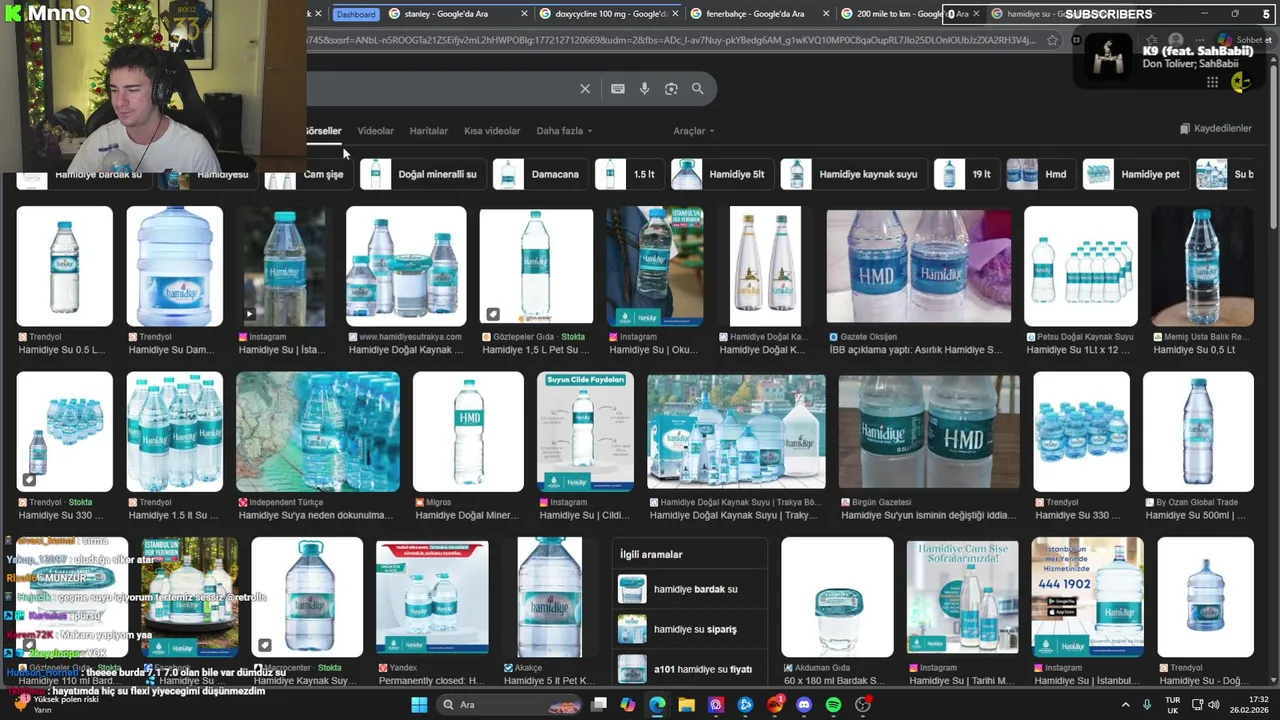
Task: Select related search hamidiye bardak su
Action: pyautogui.click(x=689, y=590)
